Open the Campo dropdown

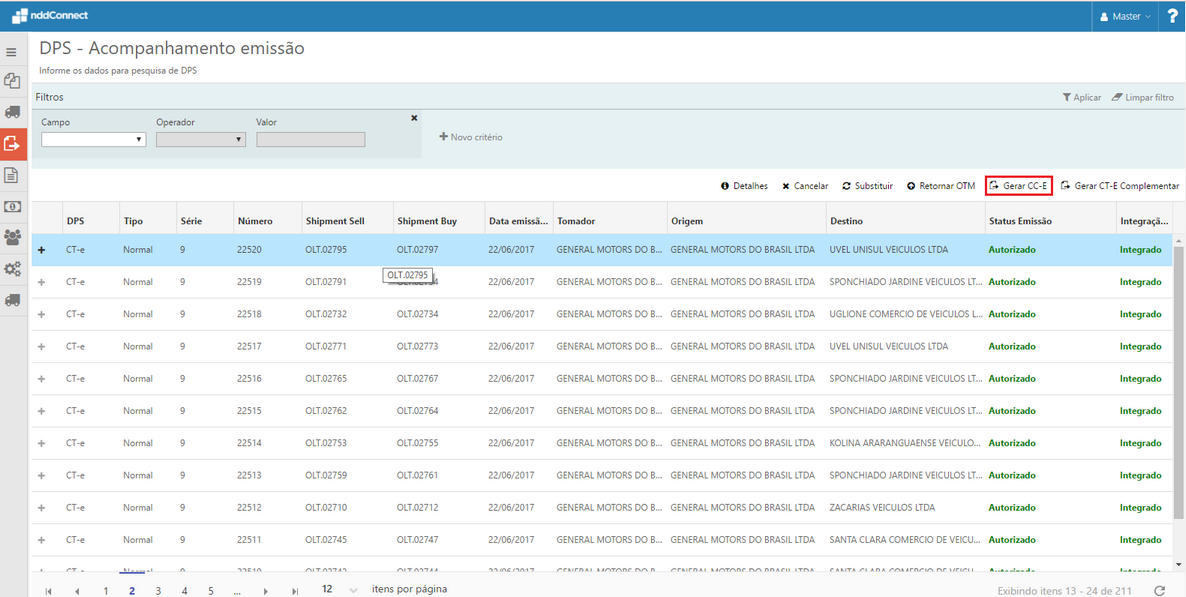point(94,140)
